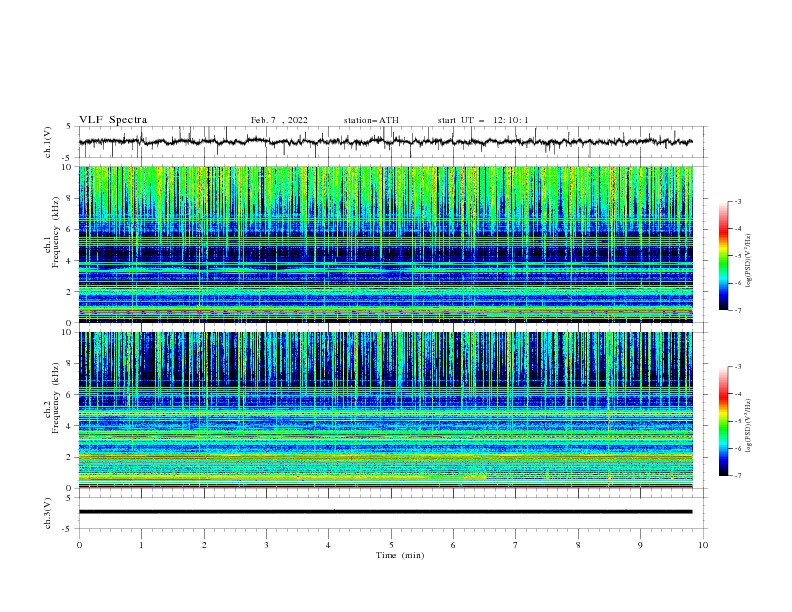
Task: Click the "station=ATH" header label
Action: [371, 120]
